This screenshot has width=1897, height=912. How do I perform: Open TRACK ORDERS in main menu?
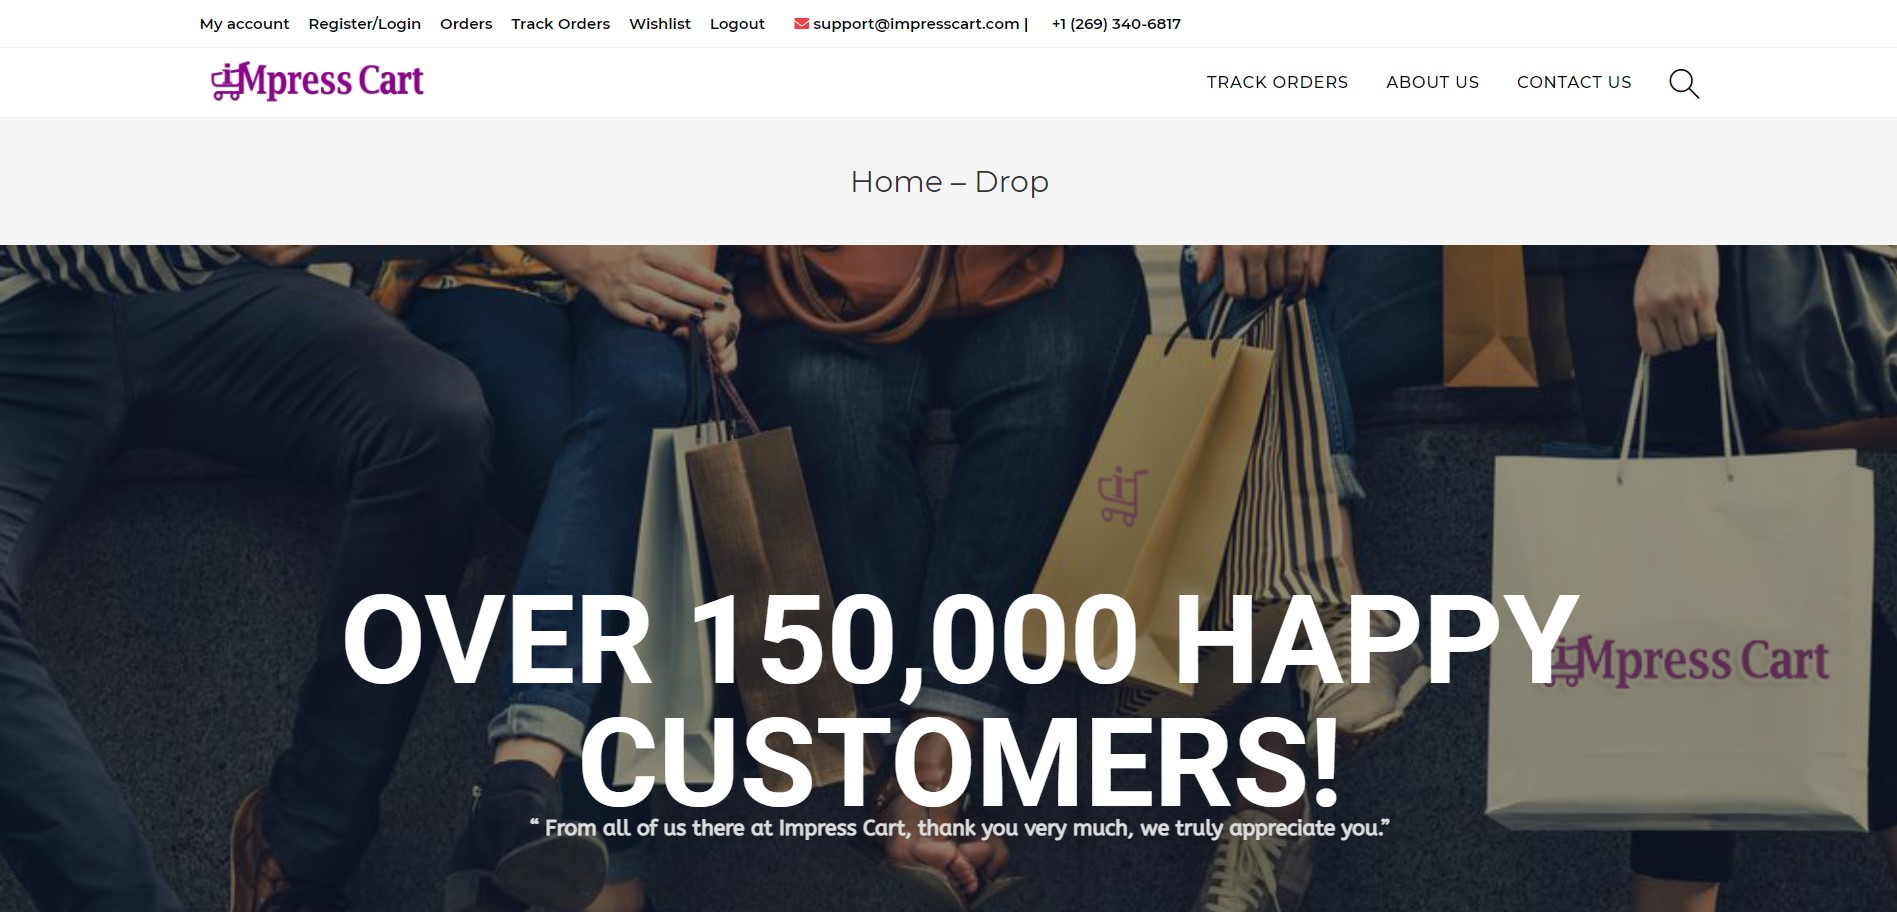[1277, 82]
